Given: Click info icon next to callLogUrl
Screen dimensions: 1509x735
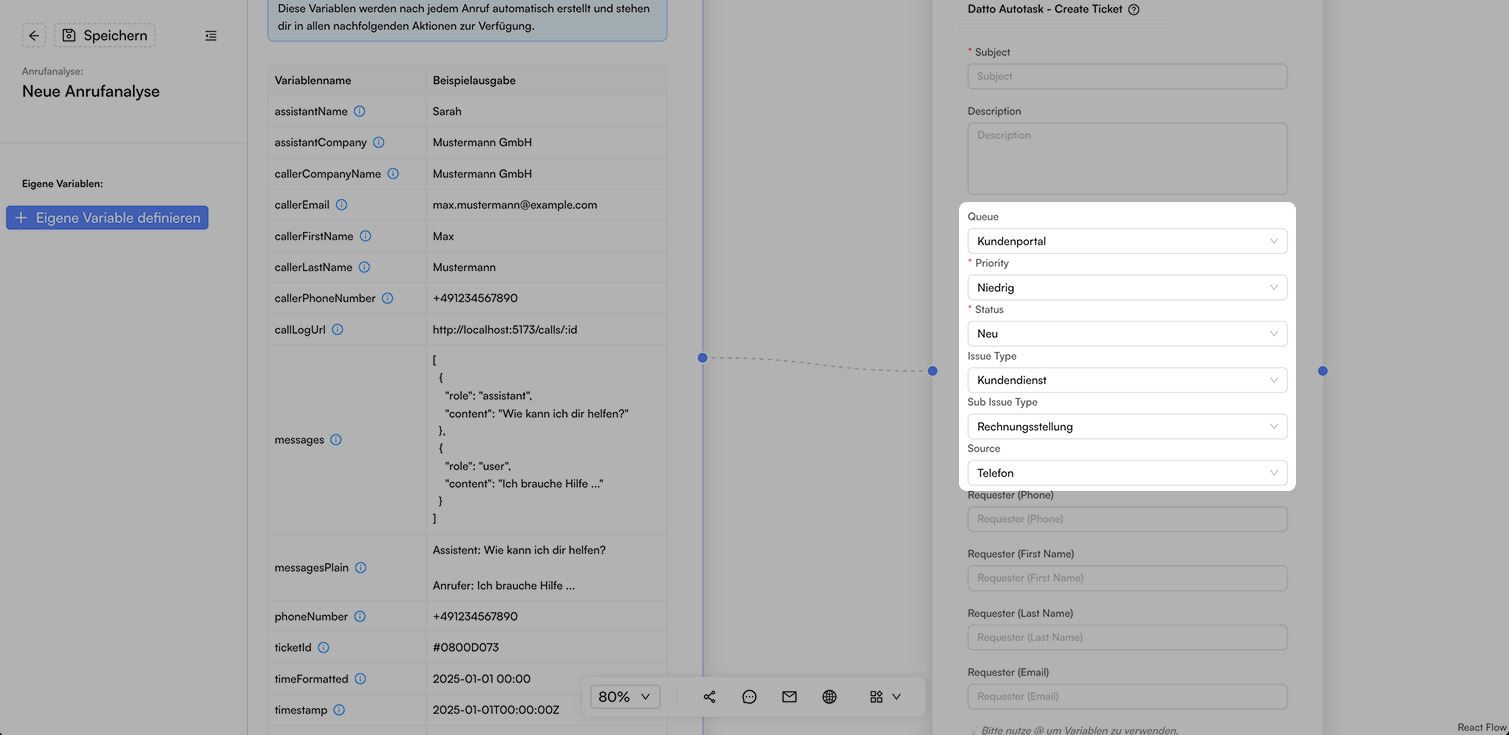Looking at the screenshot, I should pyautogui.click(x=337, y=329).
